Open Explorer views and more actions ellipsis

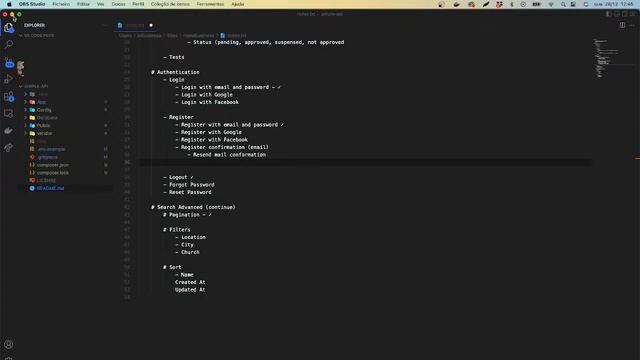(x=104, y=25)
